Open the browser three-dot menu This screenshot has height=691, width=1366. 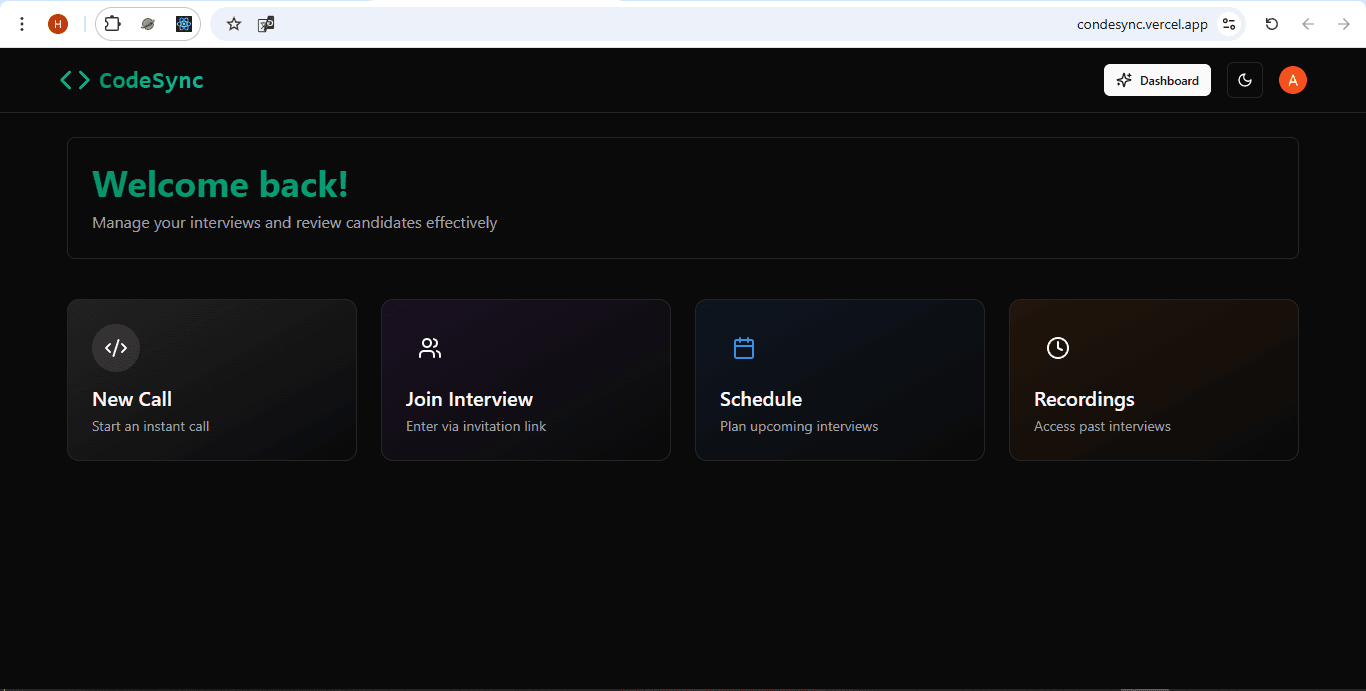[x=22, y=24]
